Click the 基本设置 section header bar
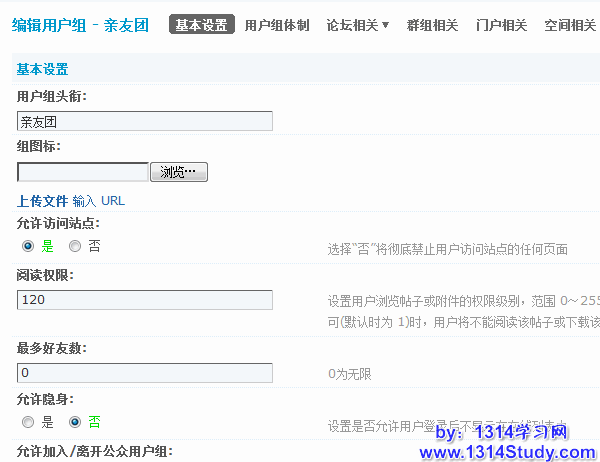 (300, 69)
